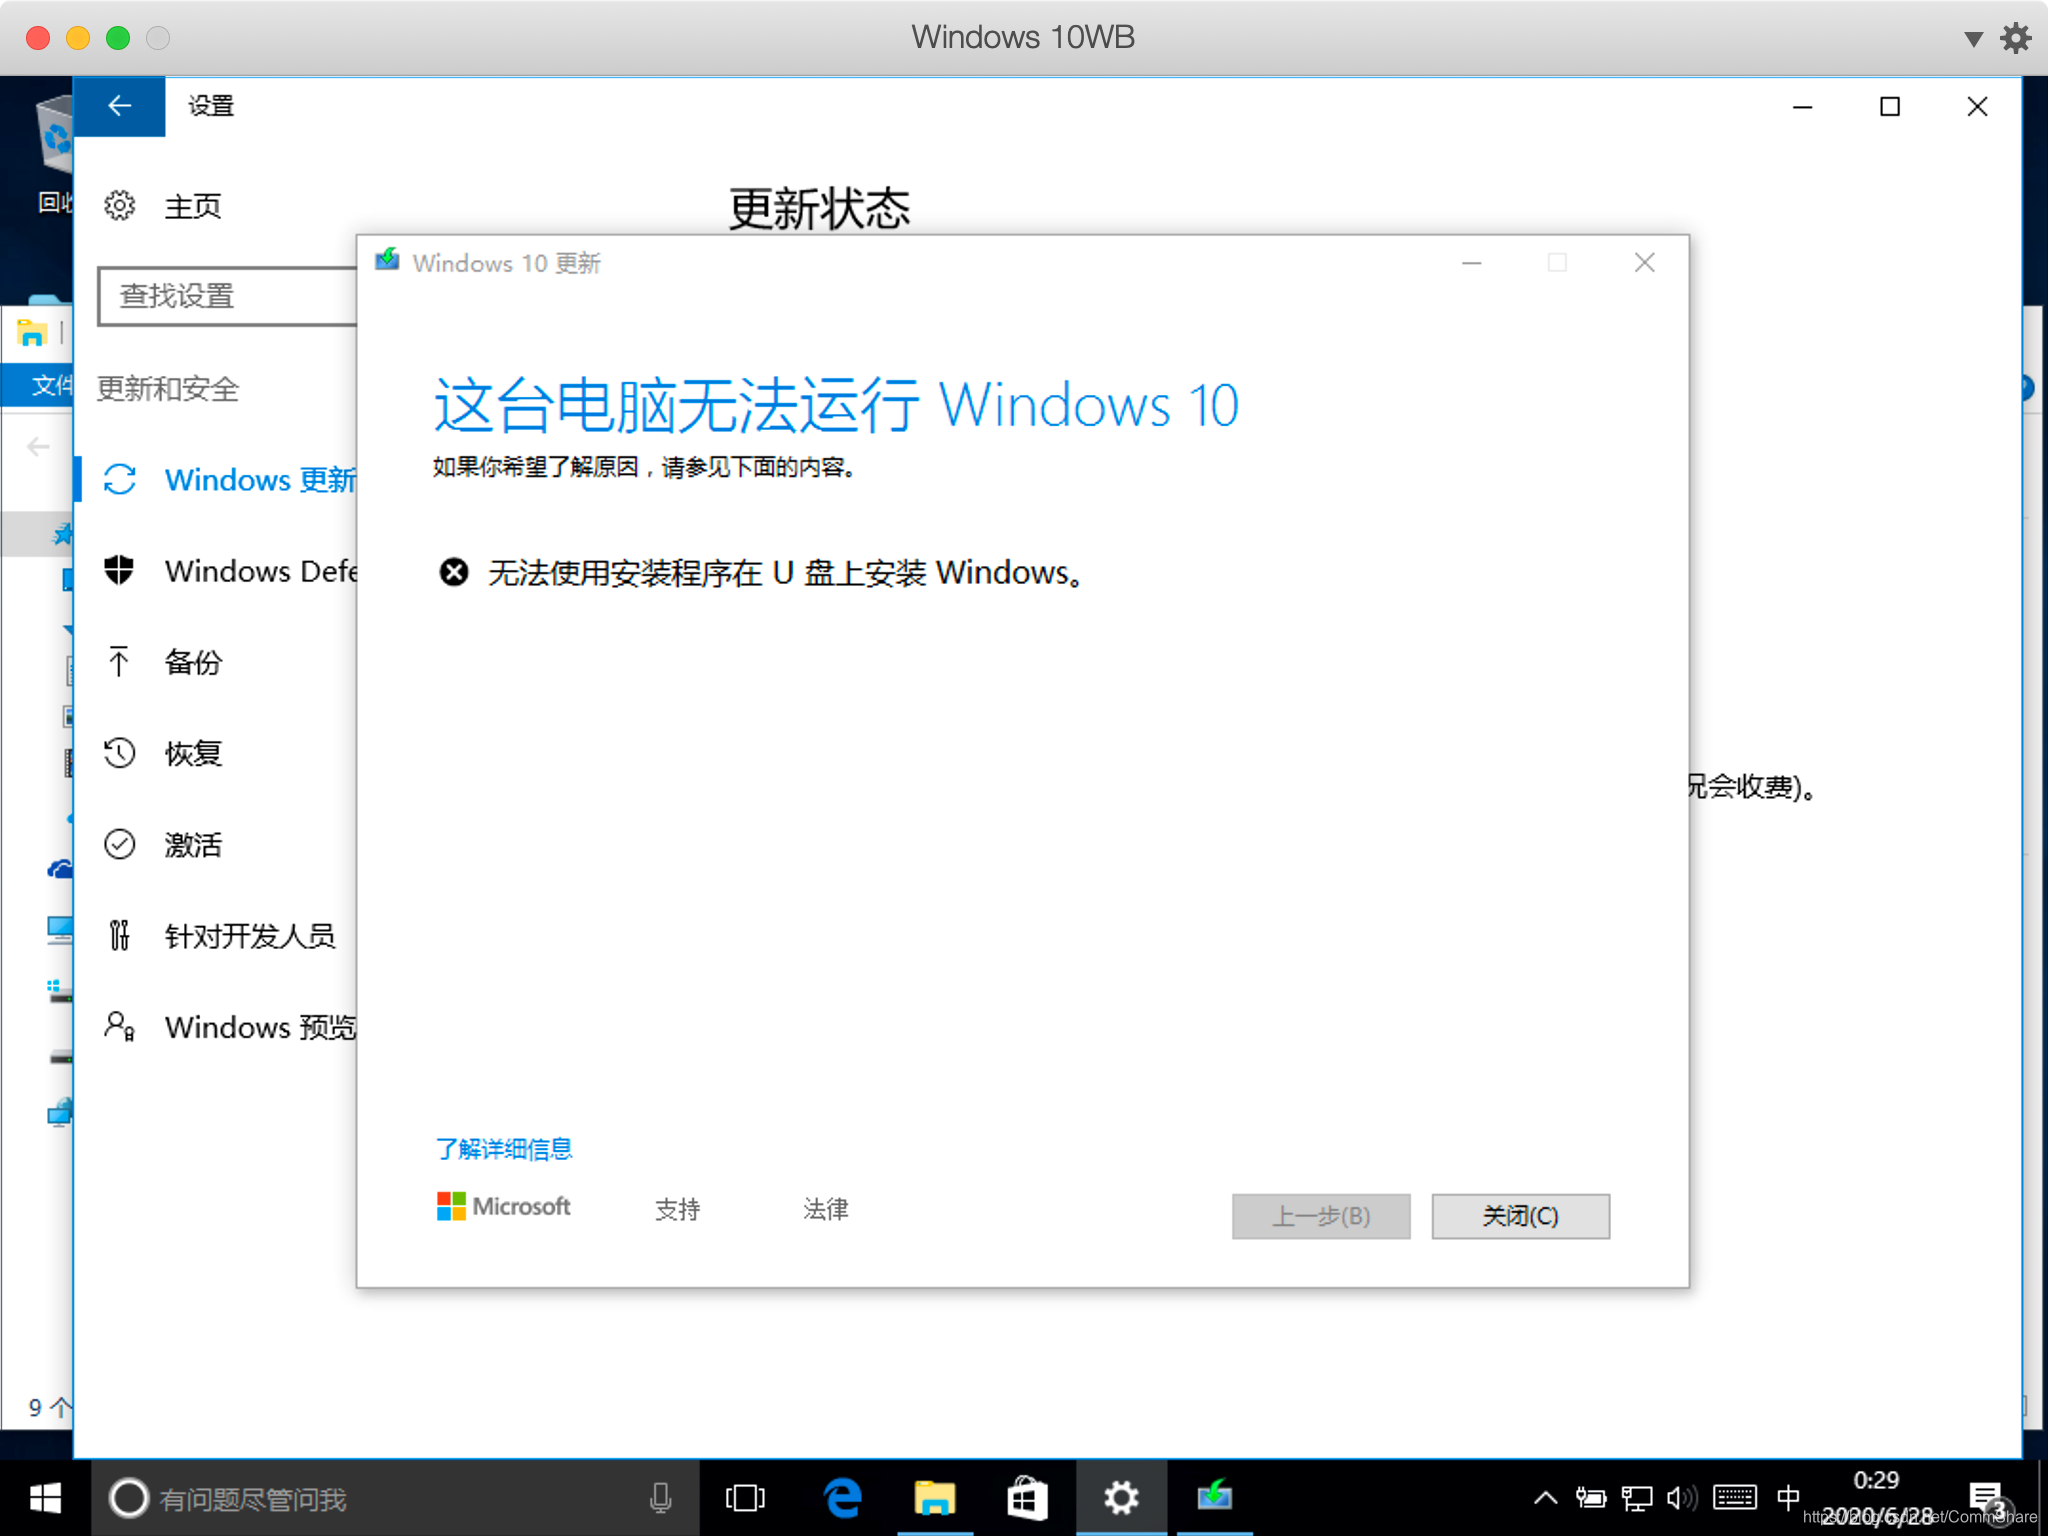This screenshot has width=2048, height=1536.
Task: Open 恢复 recovery settings
Action: 192,753
